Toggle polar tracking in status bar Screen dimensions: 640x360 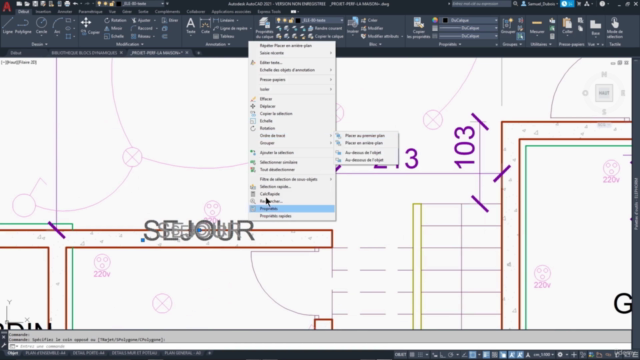pos(451,355)
